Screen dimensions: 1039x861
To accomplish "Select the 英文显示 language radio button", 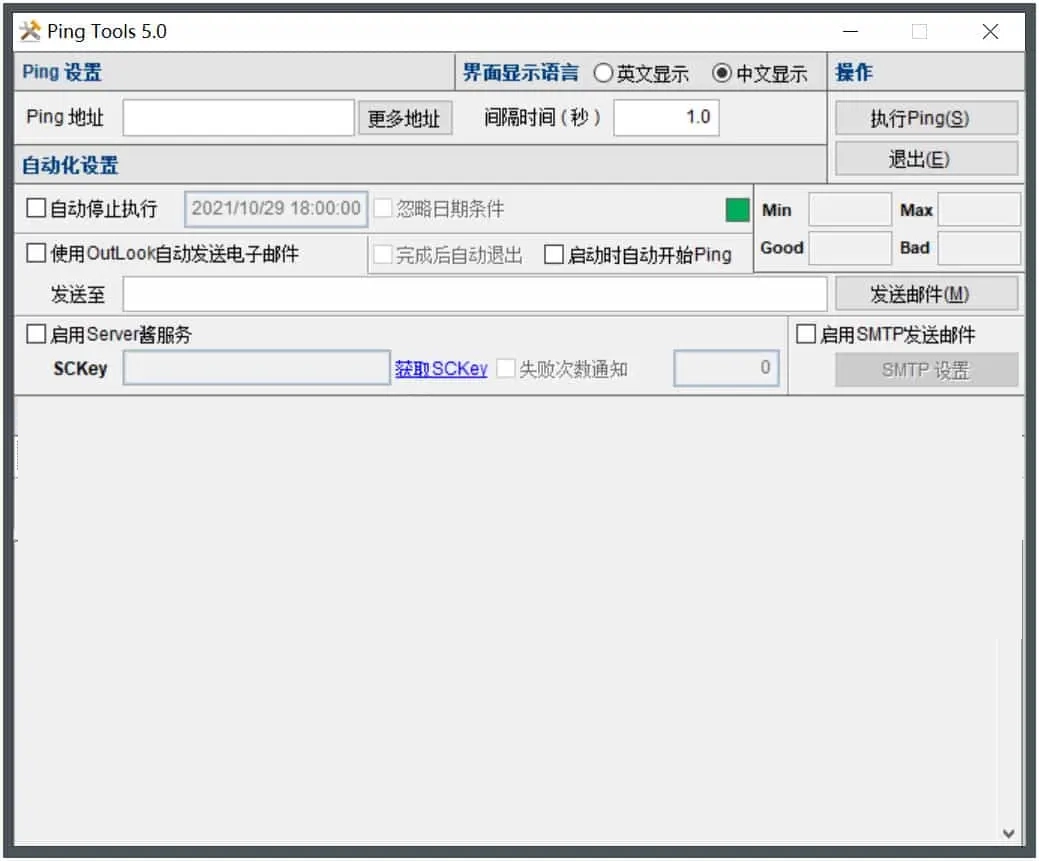I will click(x=603, y=73).
